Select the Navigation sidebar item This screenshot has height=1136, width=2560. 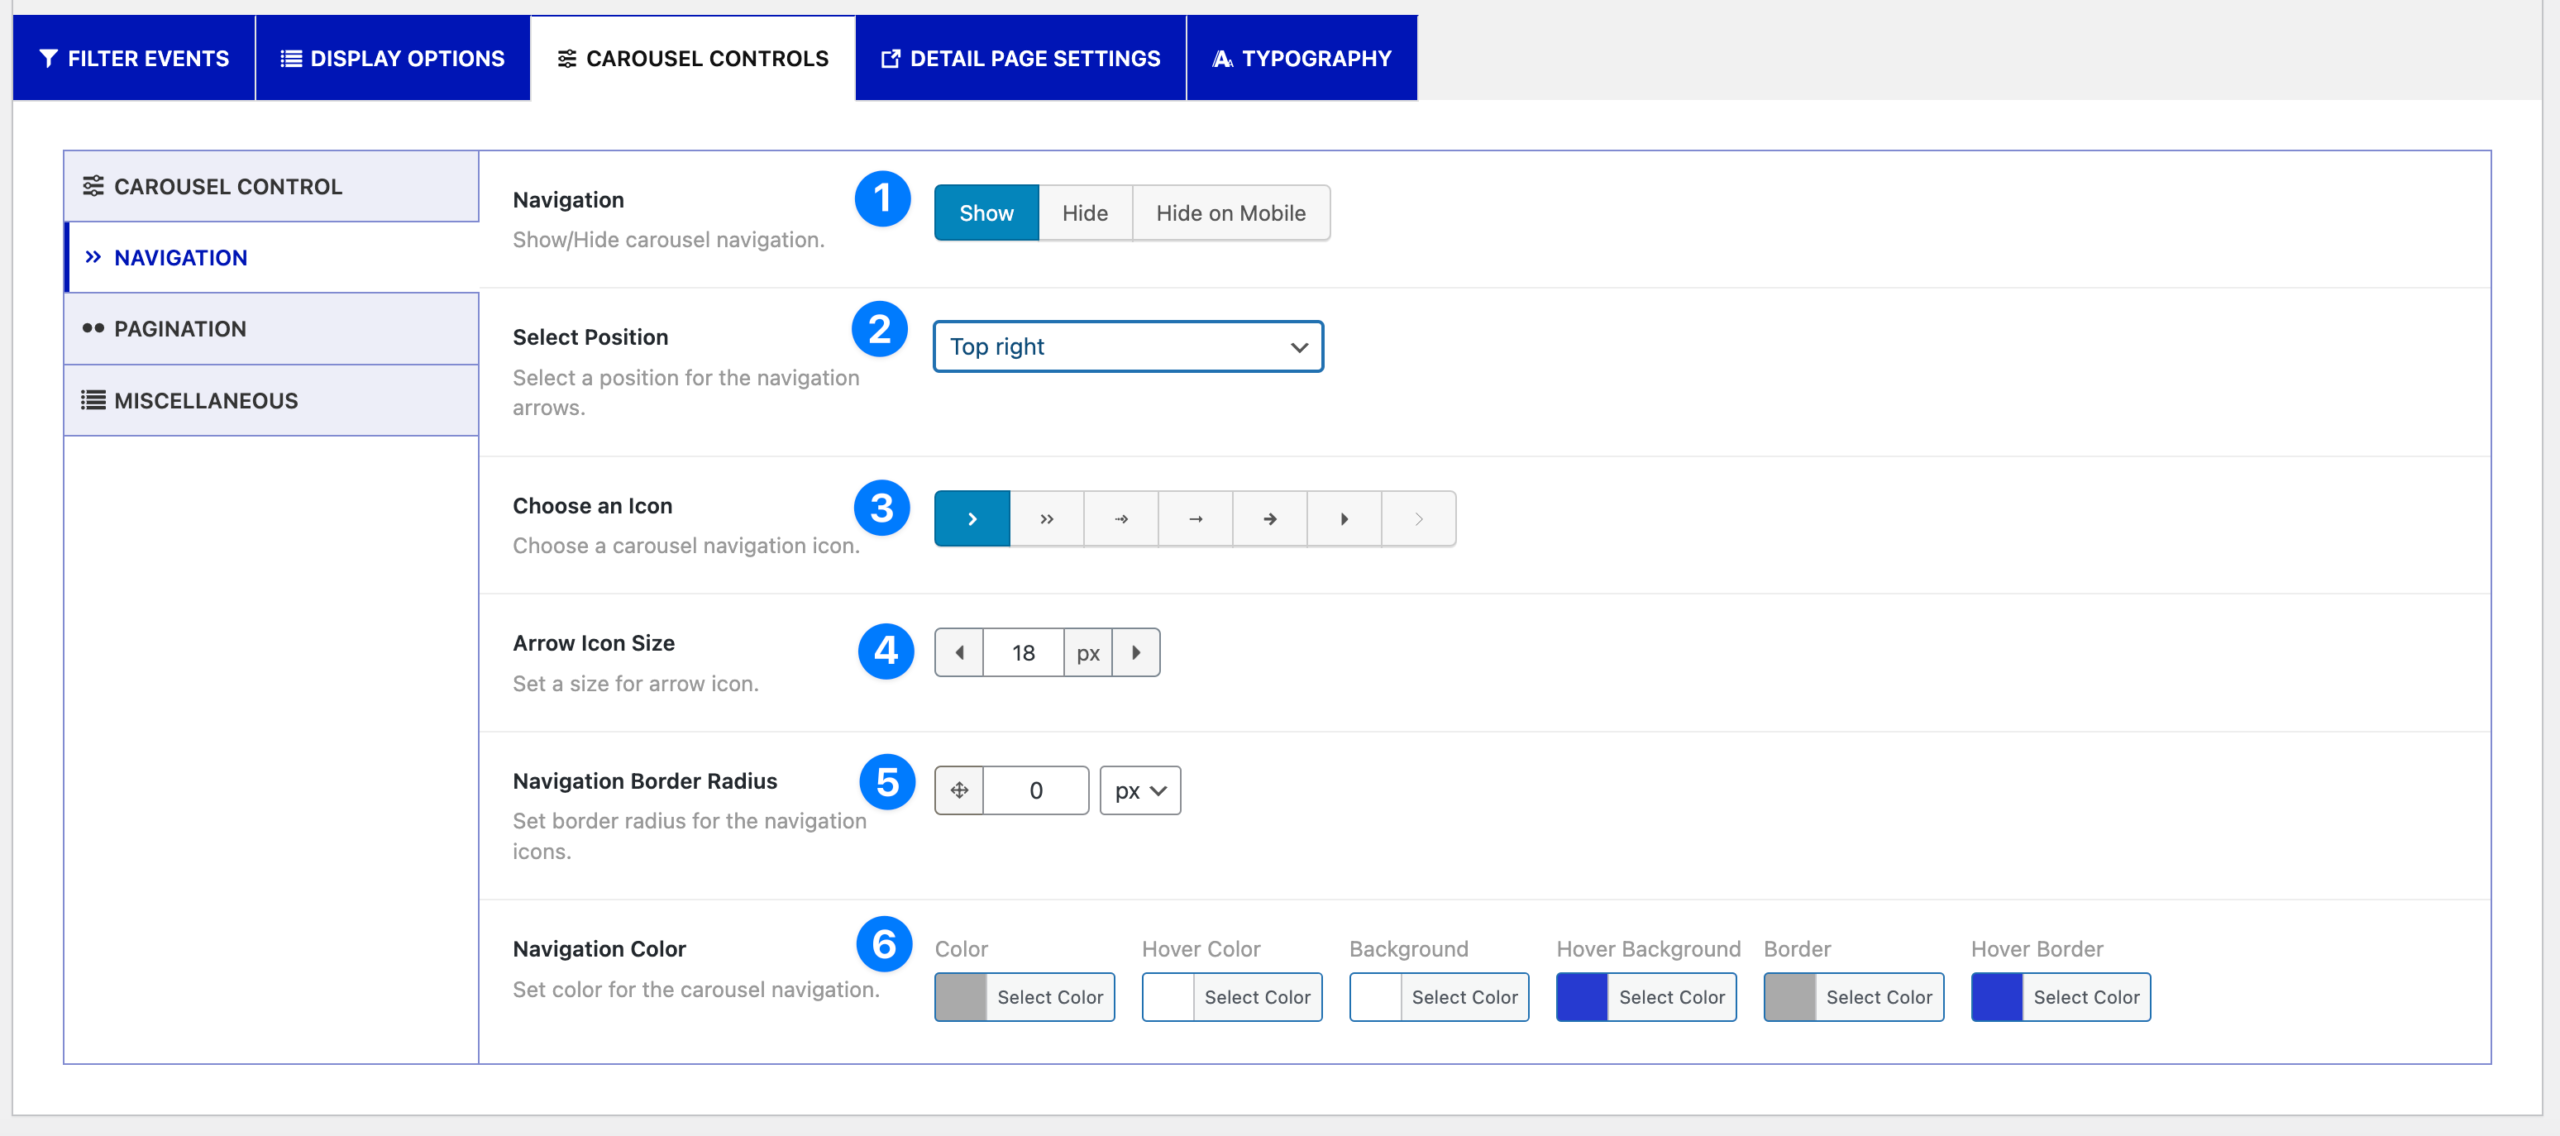pos(272,257)
